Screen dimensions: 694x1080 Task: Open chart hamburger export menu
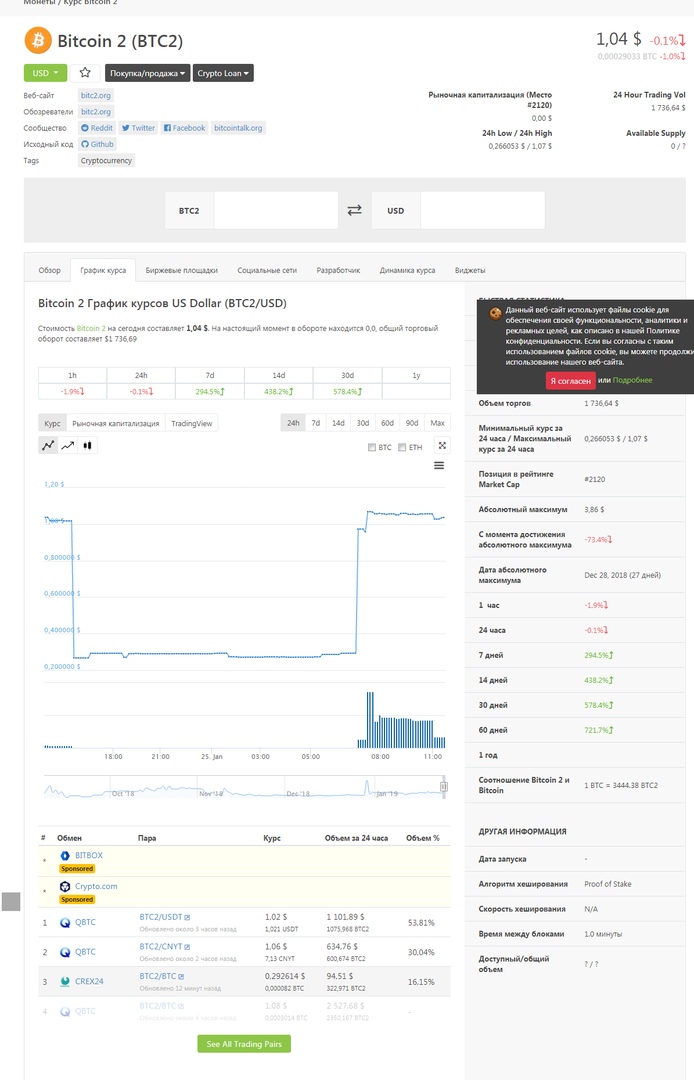439,466
